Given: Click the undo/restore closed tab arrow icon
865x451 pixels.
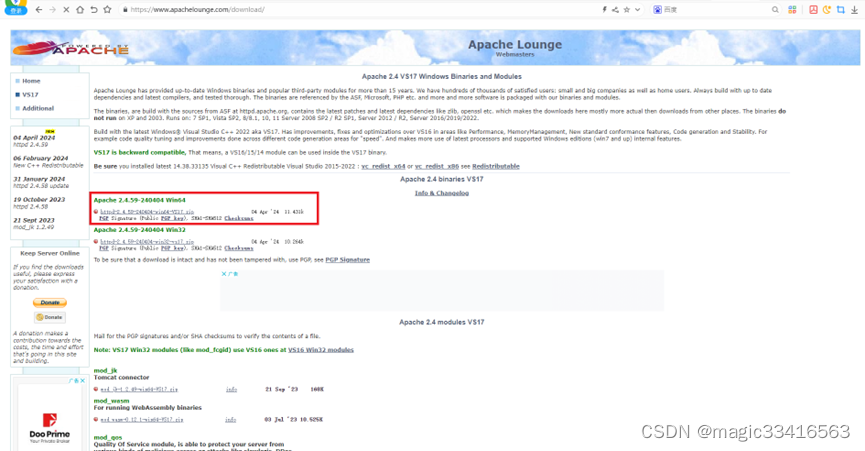Looking at the screenshot, I should coord(94,9).
